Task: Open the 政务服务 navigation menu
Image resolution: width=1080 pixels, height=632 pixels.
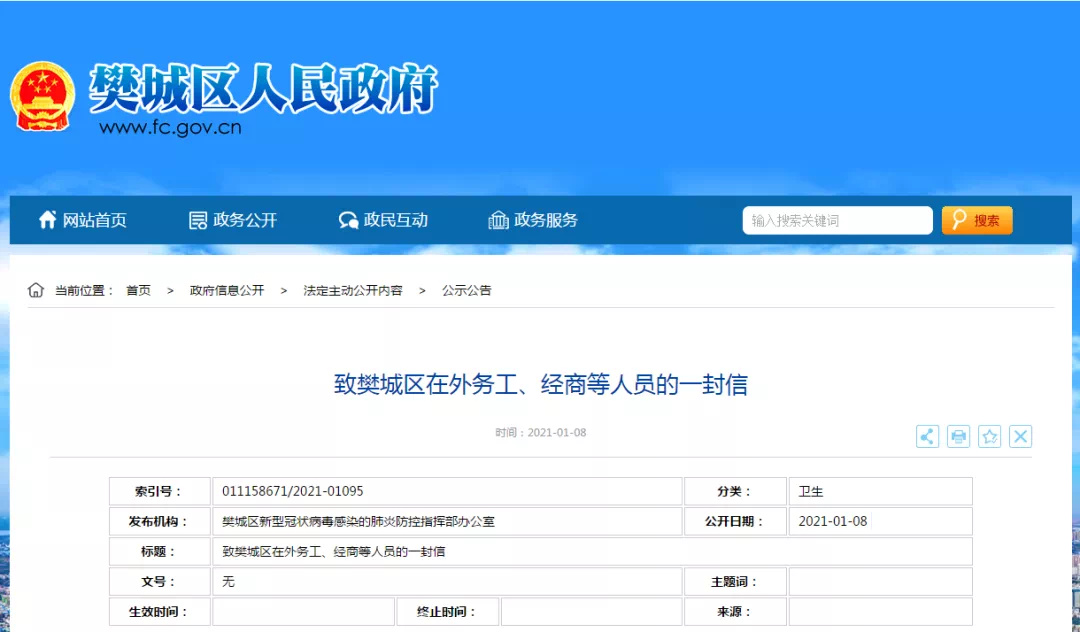Action: tap(533, 220)
